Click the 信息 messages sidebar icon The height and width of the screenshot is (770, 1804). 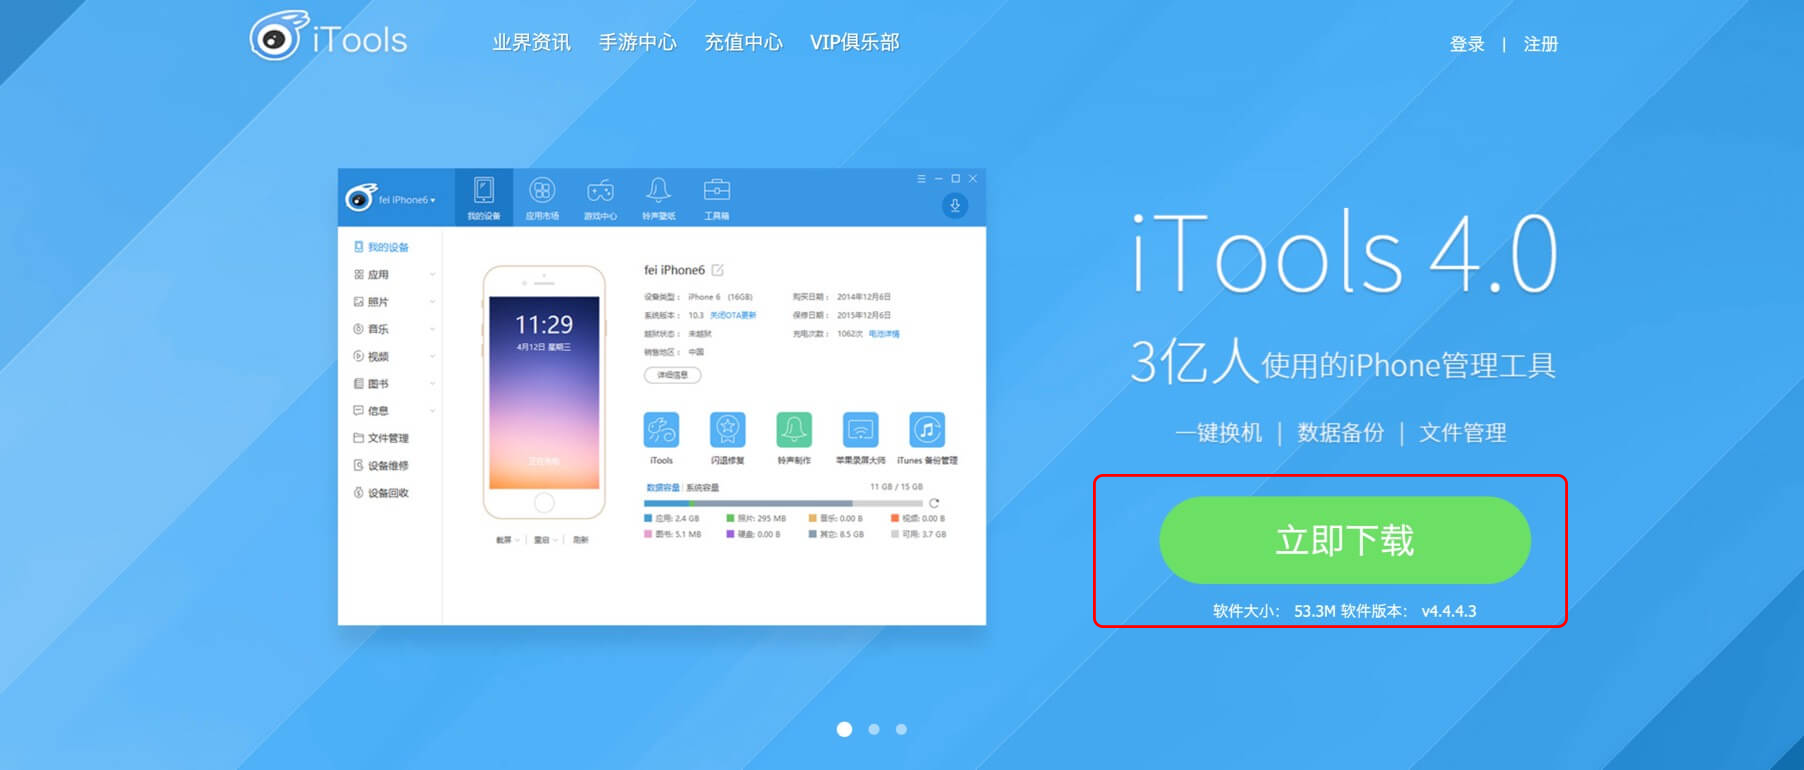tap(358, 410)
